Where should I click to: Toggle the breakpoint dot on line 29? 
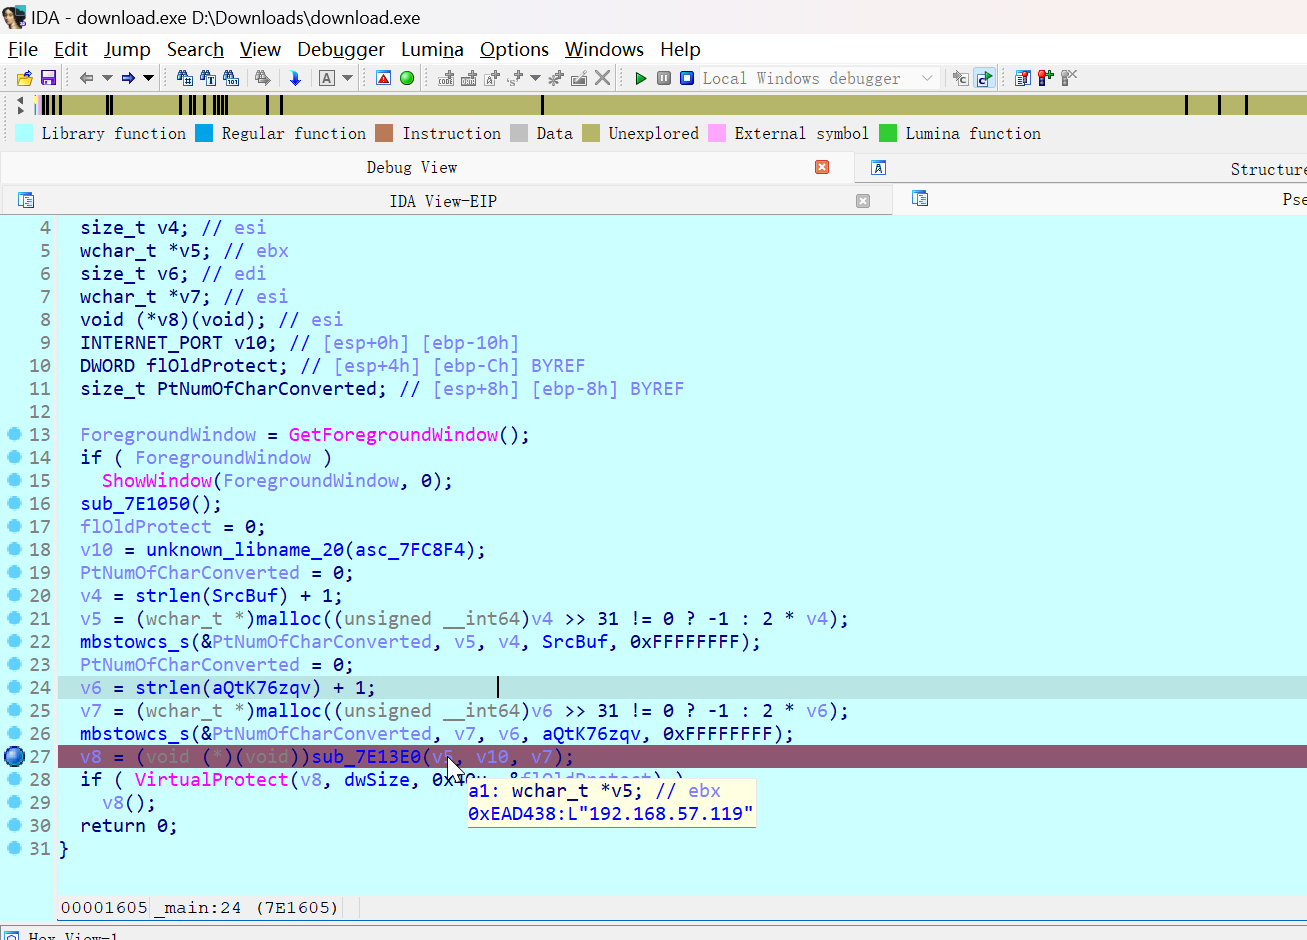click(14, 802)
